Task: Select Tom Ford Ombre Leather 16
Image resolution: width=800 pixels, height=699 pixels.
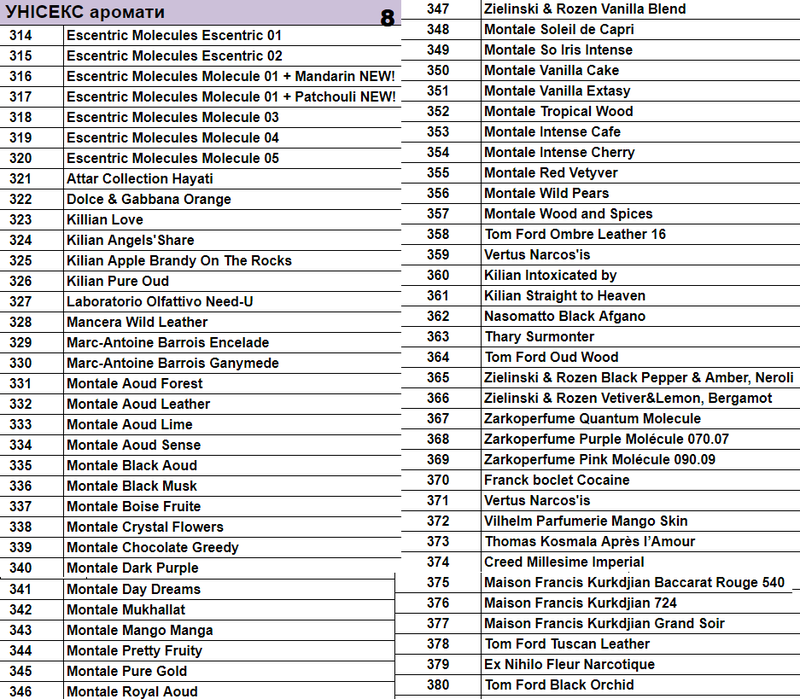Action: click(x=574, y=234)
